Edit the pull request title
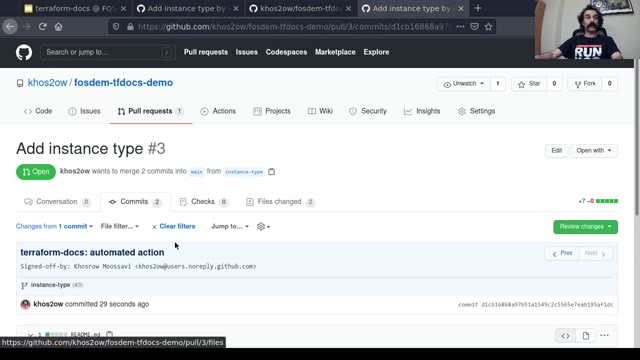Screen dimensions: 640x360 pos(556,151)
